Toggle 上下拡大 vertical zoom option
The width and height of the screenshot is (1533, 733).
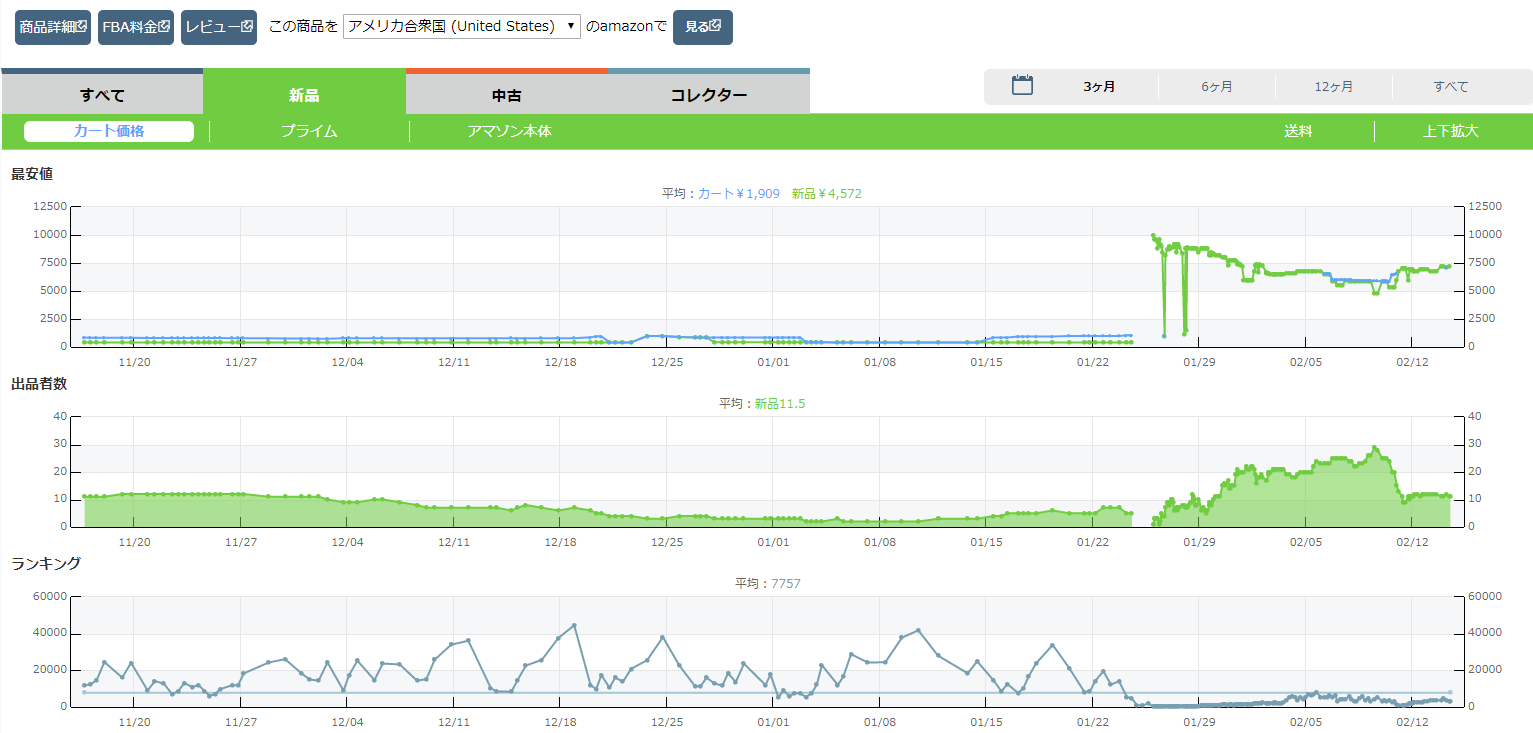coord(1450,131)
